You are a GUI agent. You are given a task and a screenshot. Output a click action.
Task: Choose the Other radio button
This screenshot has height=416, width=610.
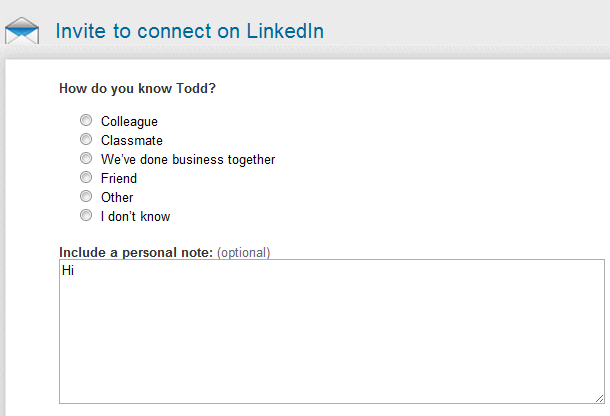(x=86, y=197)
